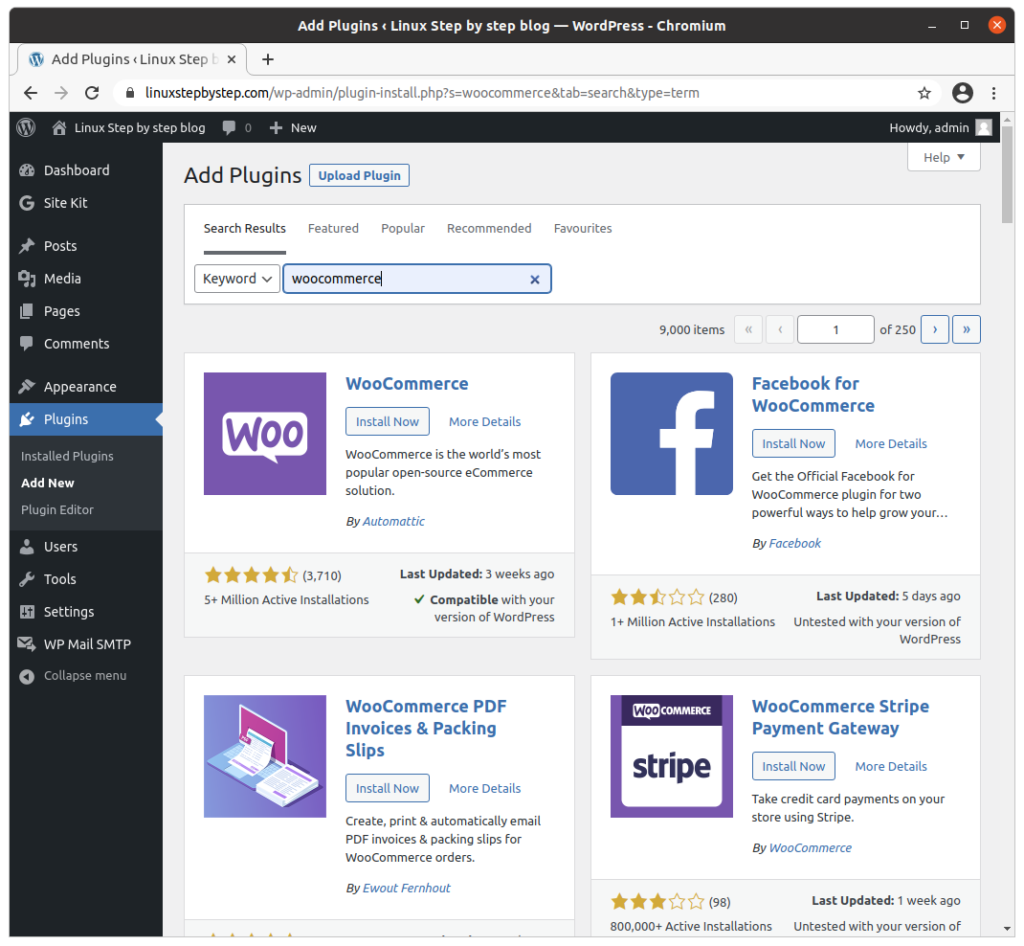Click the Plugins plug icon

click(x=27, y=419)
